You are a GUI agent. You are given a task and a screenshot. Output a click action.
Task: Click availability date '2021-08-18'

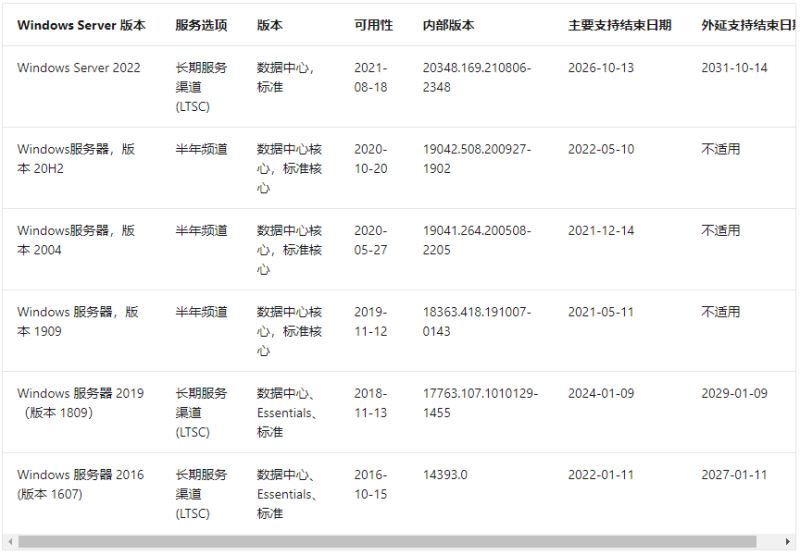[371, 78]
